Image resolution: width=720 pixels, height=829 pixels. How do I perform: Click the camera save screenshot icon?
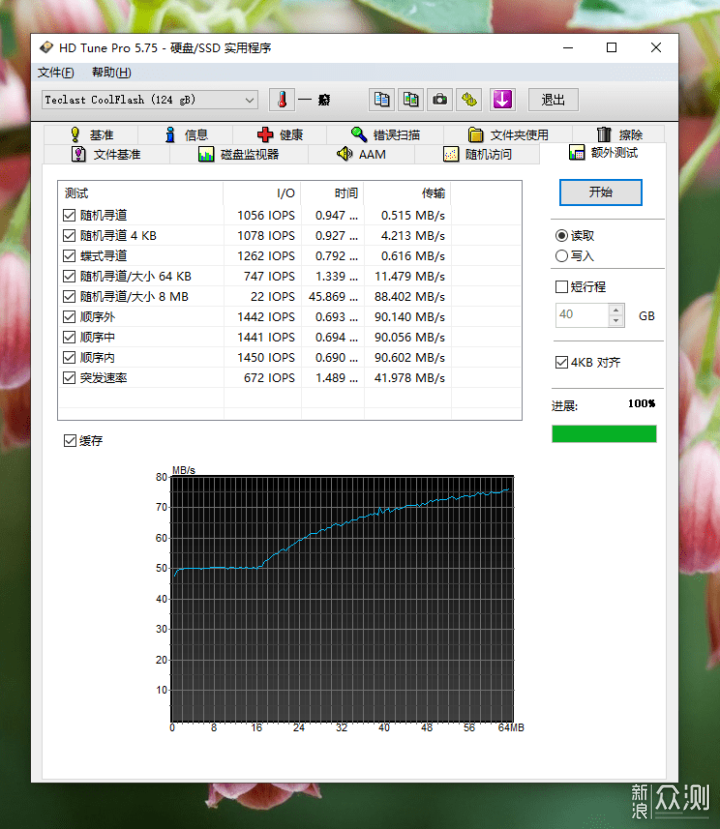click(x=439, y=99)
